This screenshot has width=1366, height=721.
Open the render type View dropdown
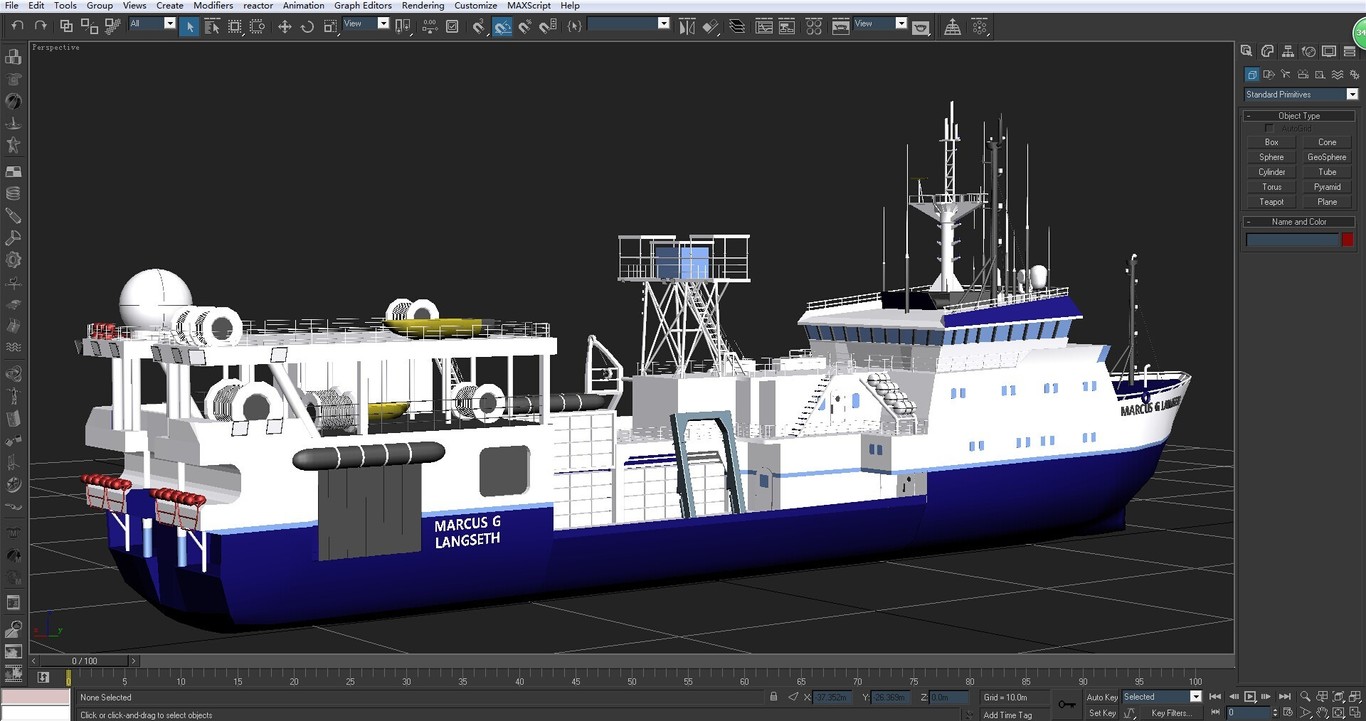click(880, 23)
